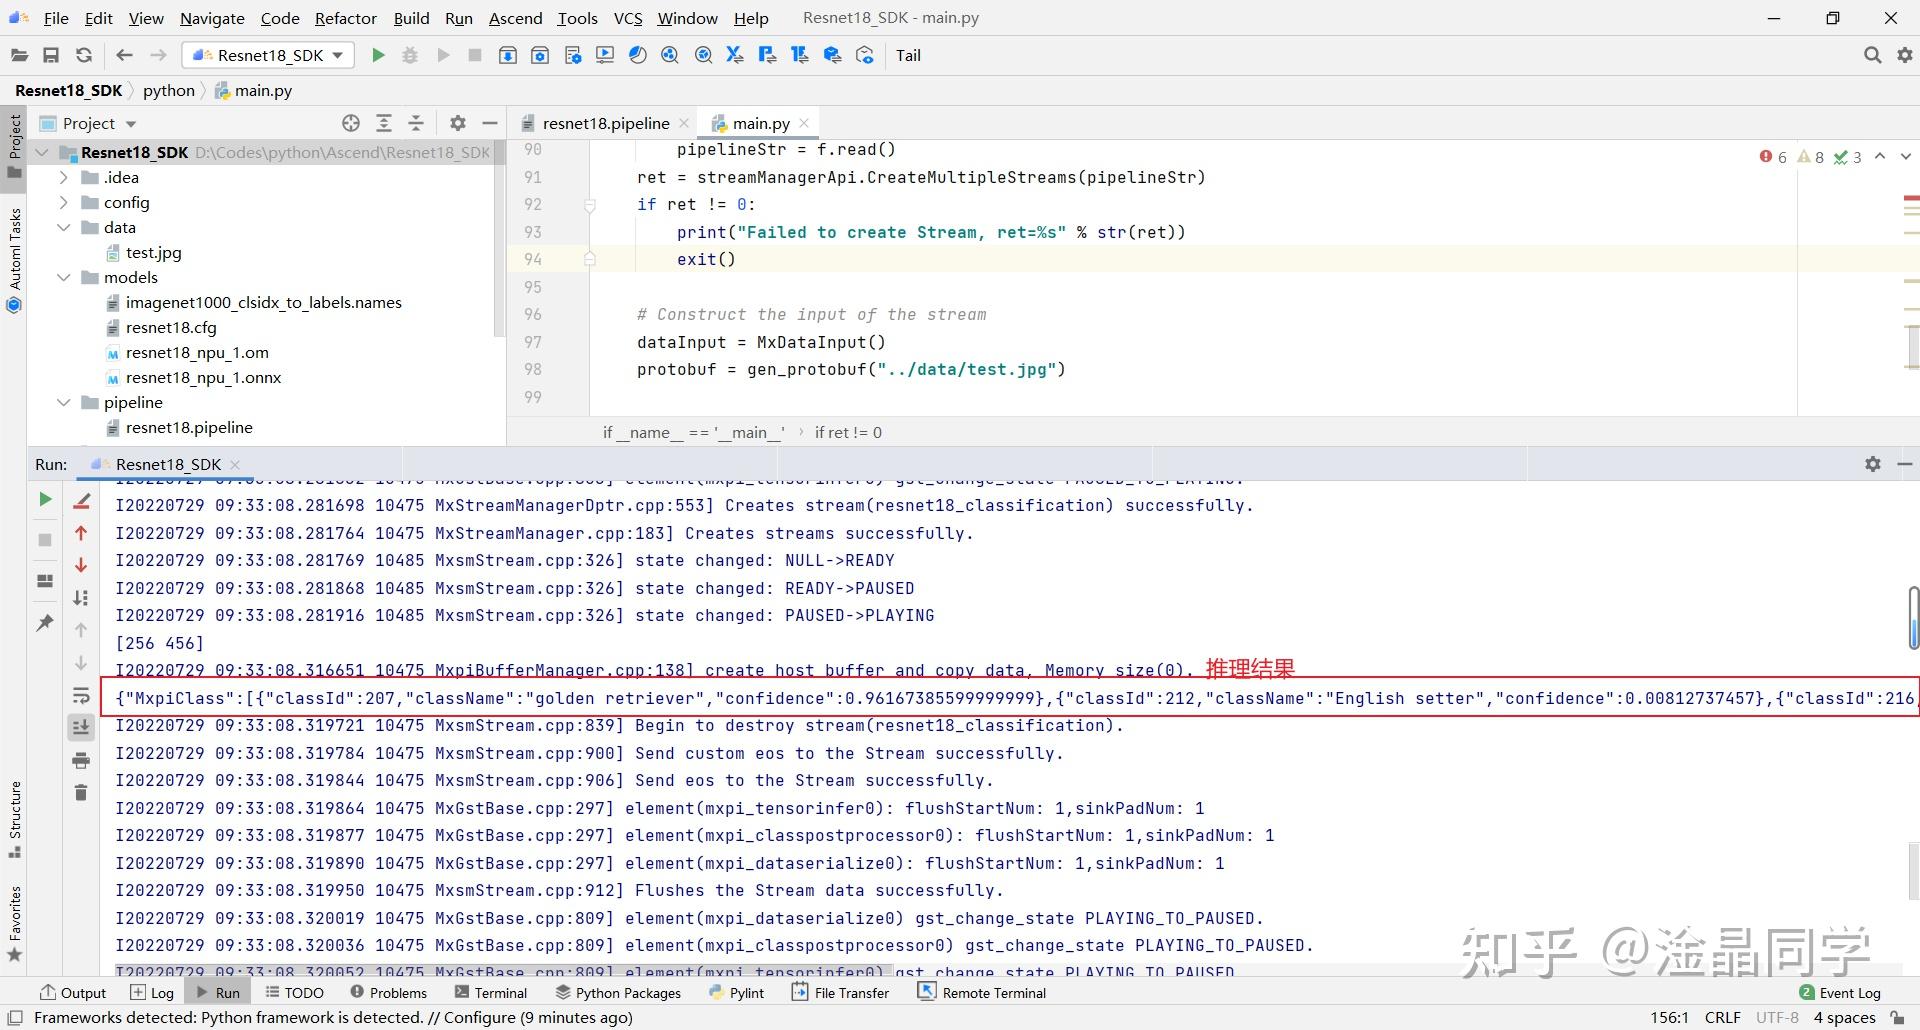Print console output using the printer icon

(82, 760)
